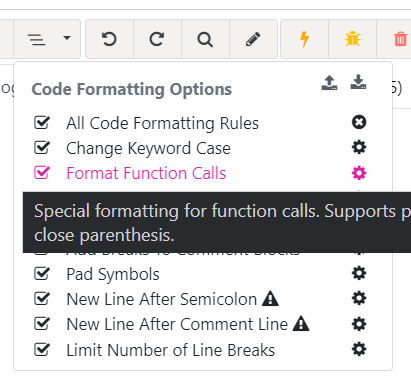The height and width of the screenshot is (379, 411).
Task: Click the redo arrow icon
Action: [x=157, y=39]
